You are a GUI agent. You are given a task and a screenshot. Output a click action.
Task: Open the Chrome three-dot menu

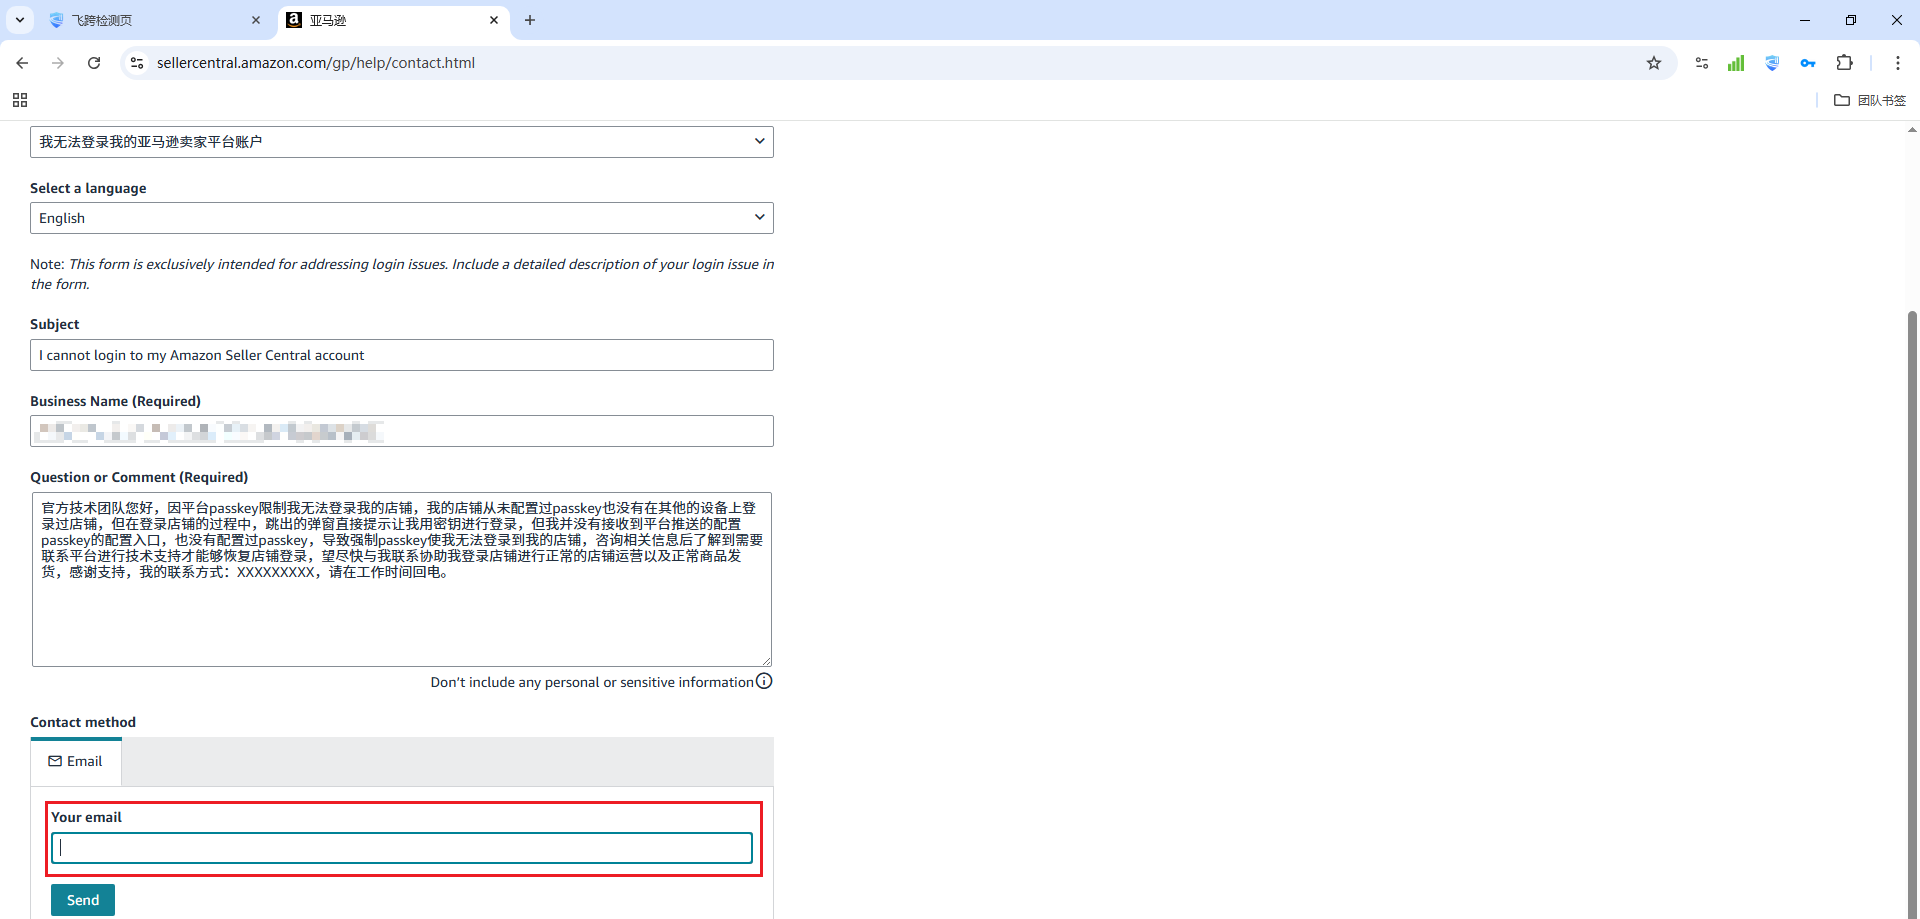1898,63
